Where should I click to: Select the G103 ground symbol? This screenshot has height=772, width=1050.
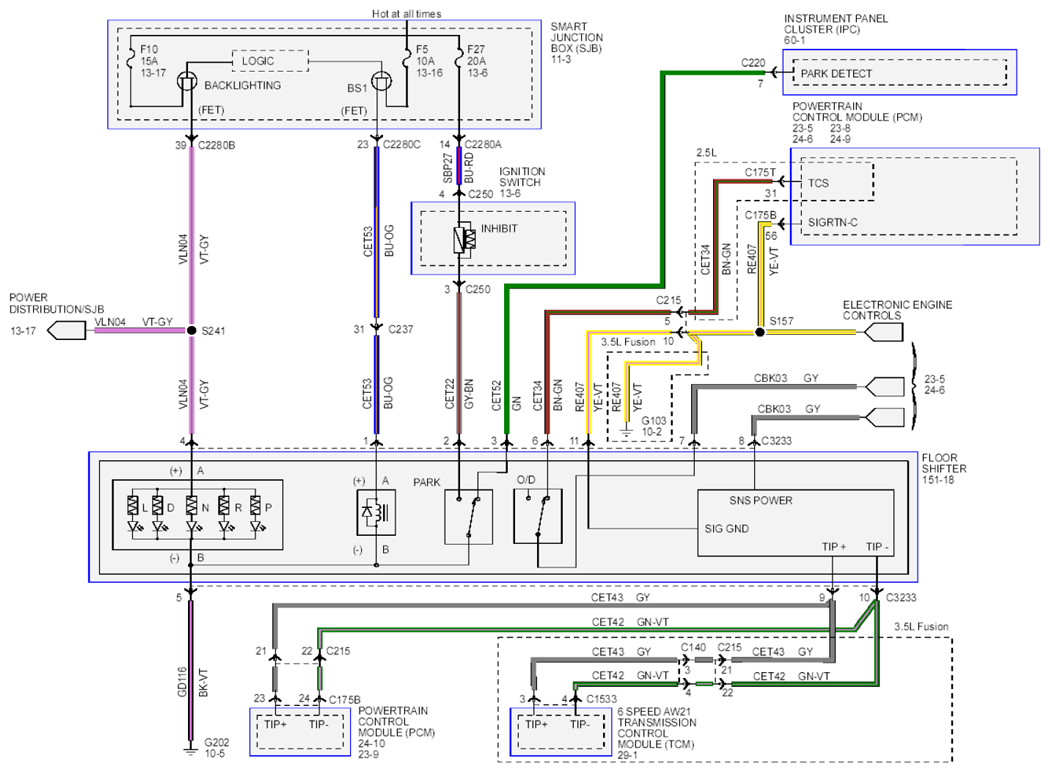click(626, 434)
